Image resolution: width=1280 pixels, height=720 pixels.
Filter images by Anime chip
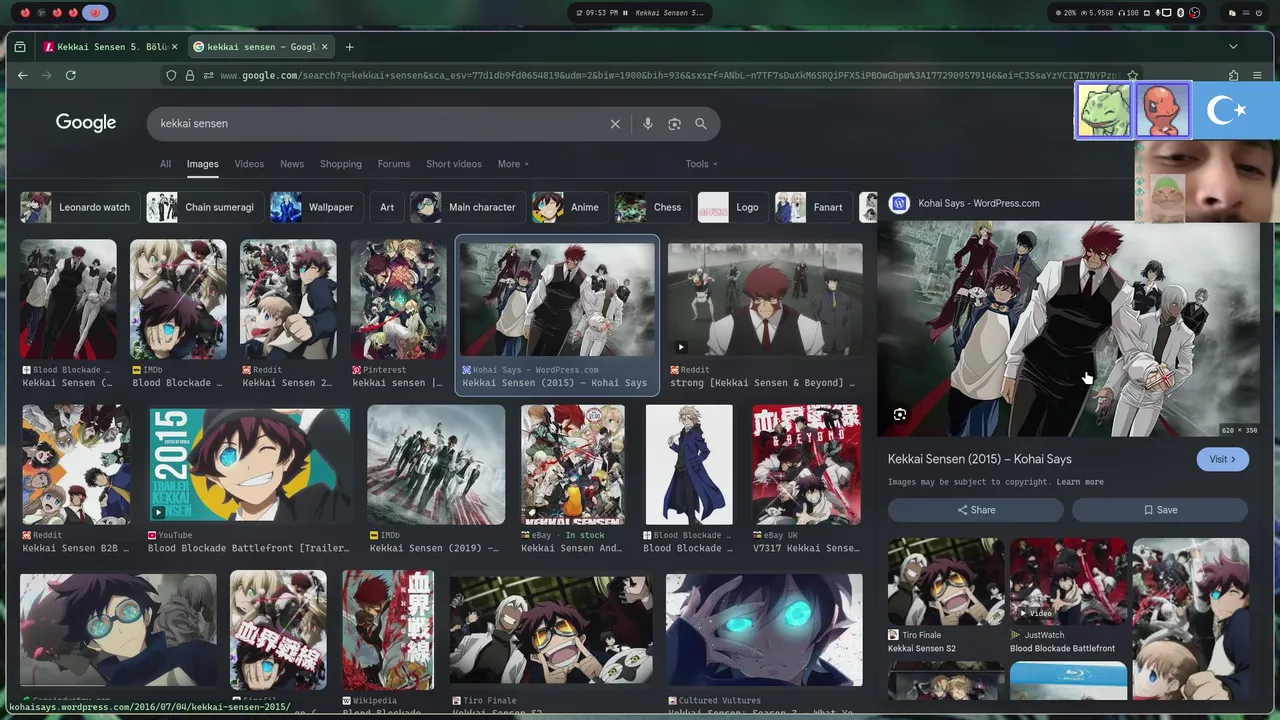click(x=568, y=207)
